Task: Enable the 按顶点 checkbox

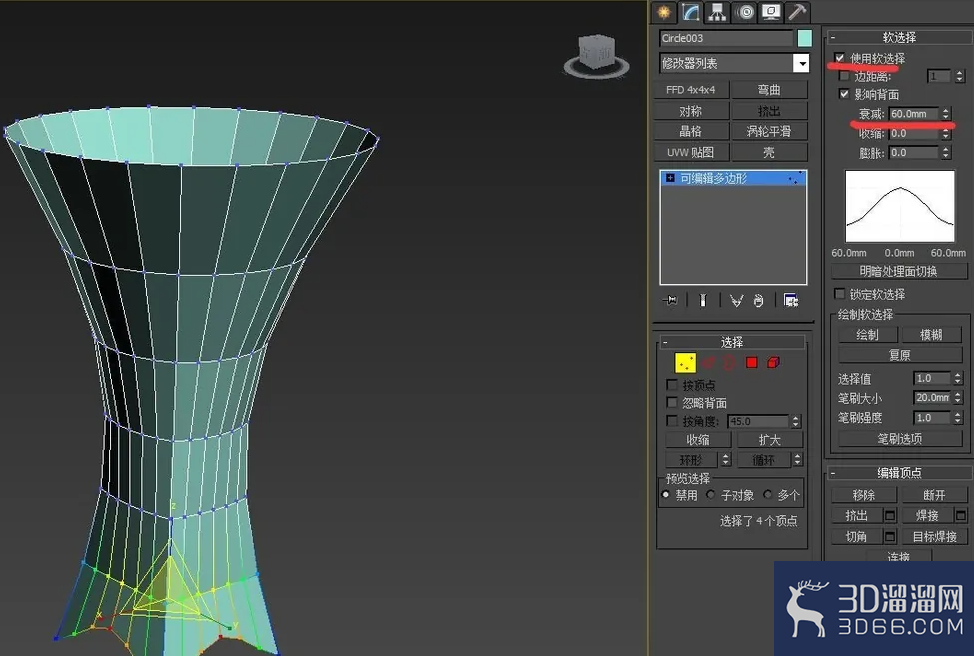Action: pyautogui.click(x=671, y=385)
